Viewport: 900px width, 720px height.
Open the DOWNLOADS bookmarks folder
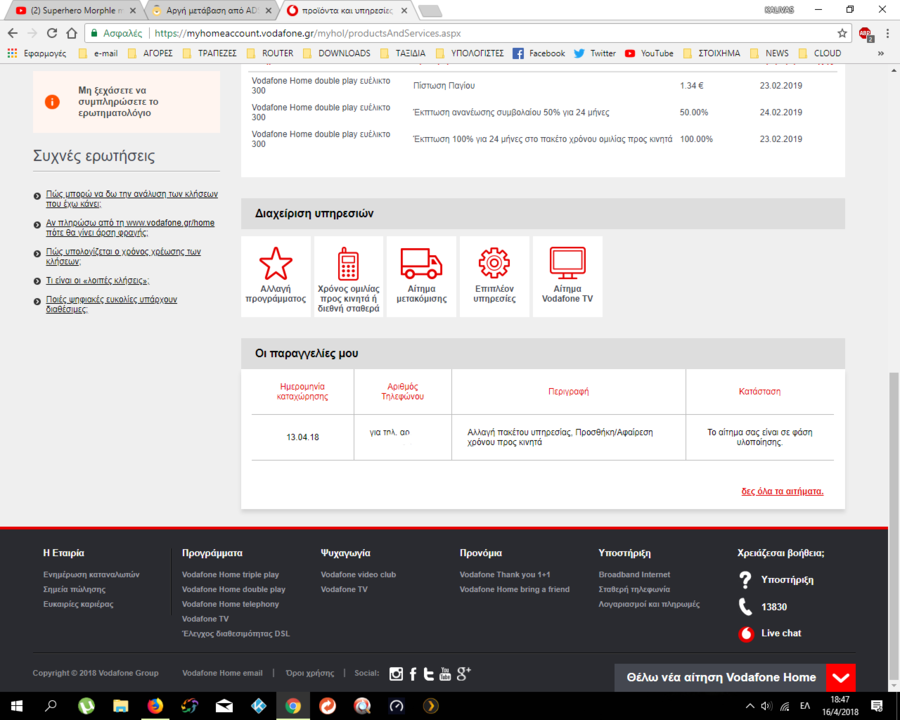(336, 53)
